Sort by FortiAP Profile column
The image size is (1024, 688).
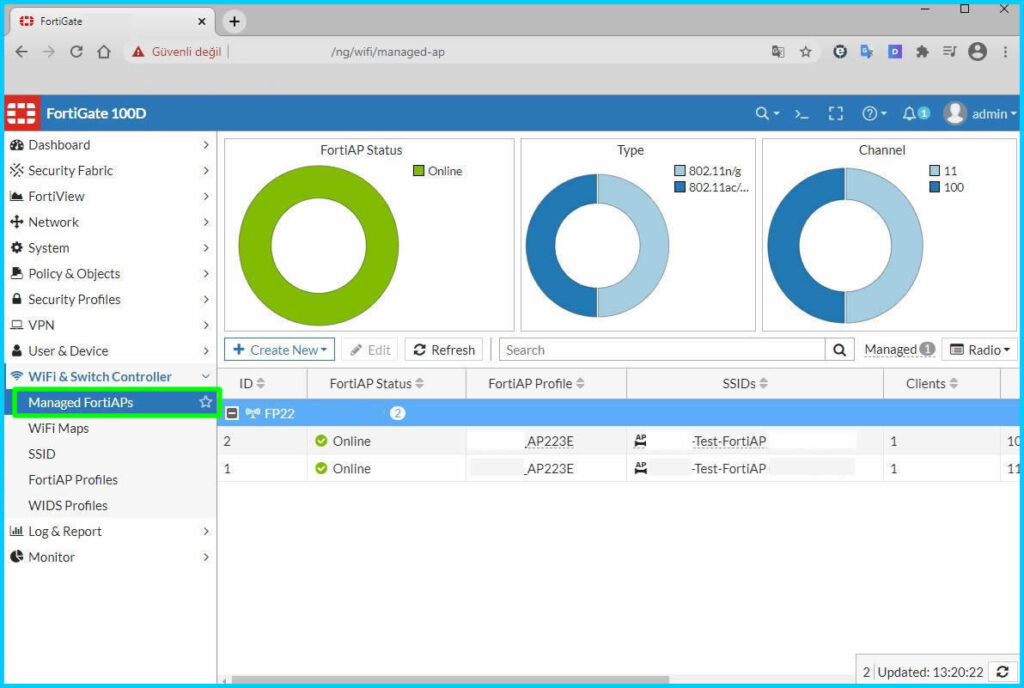[536, 384]
